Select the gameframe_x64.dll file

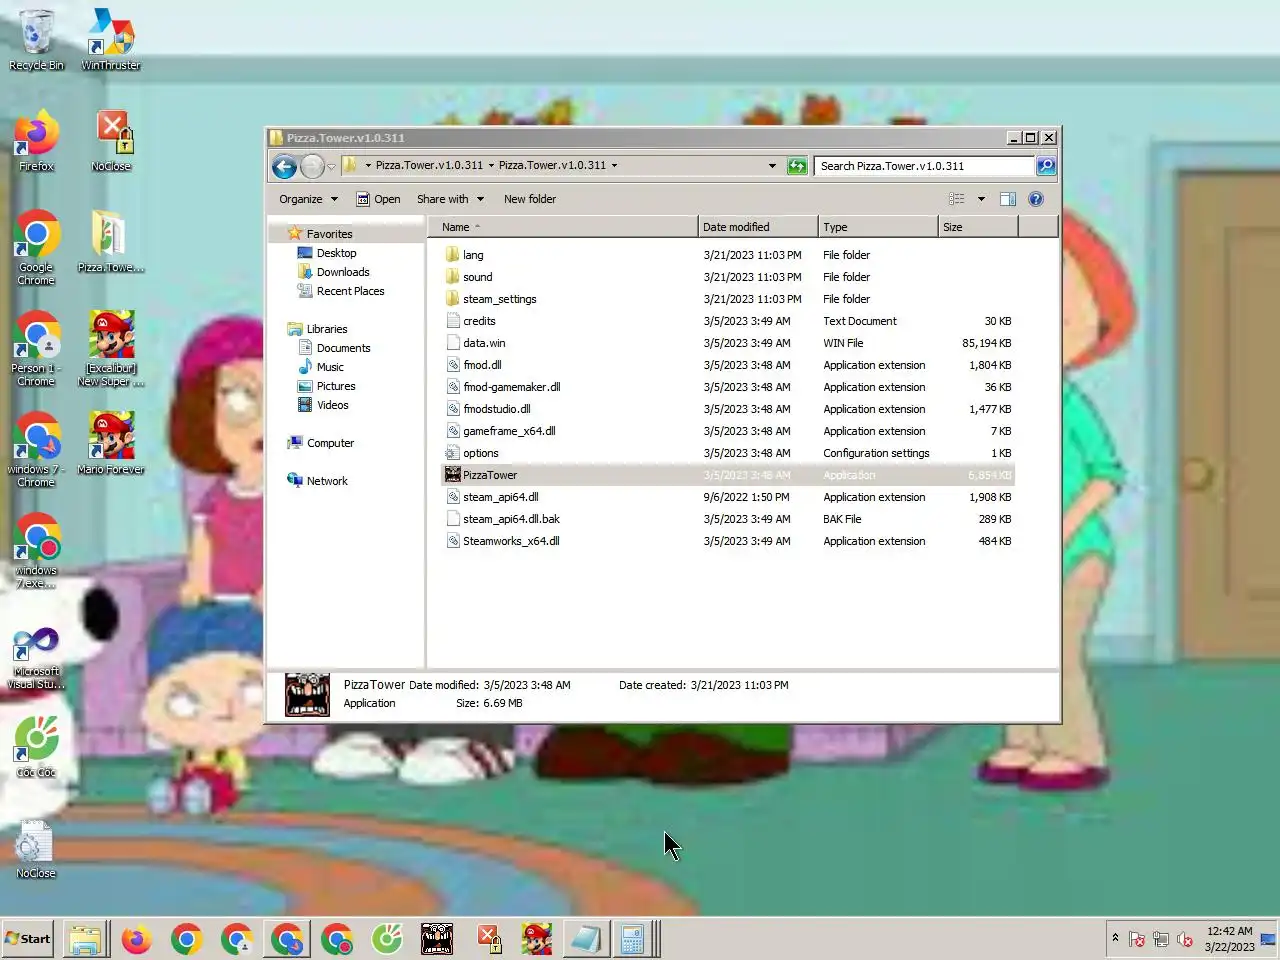coord(509,431)
